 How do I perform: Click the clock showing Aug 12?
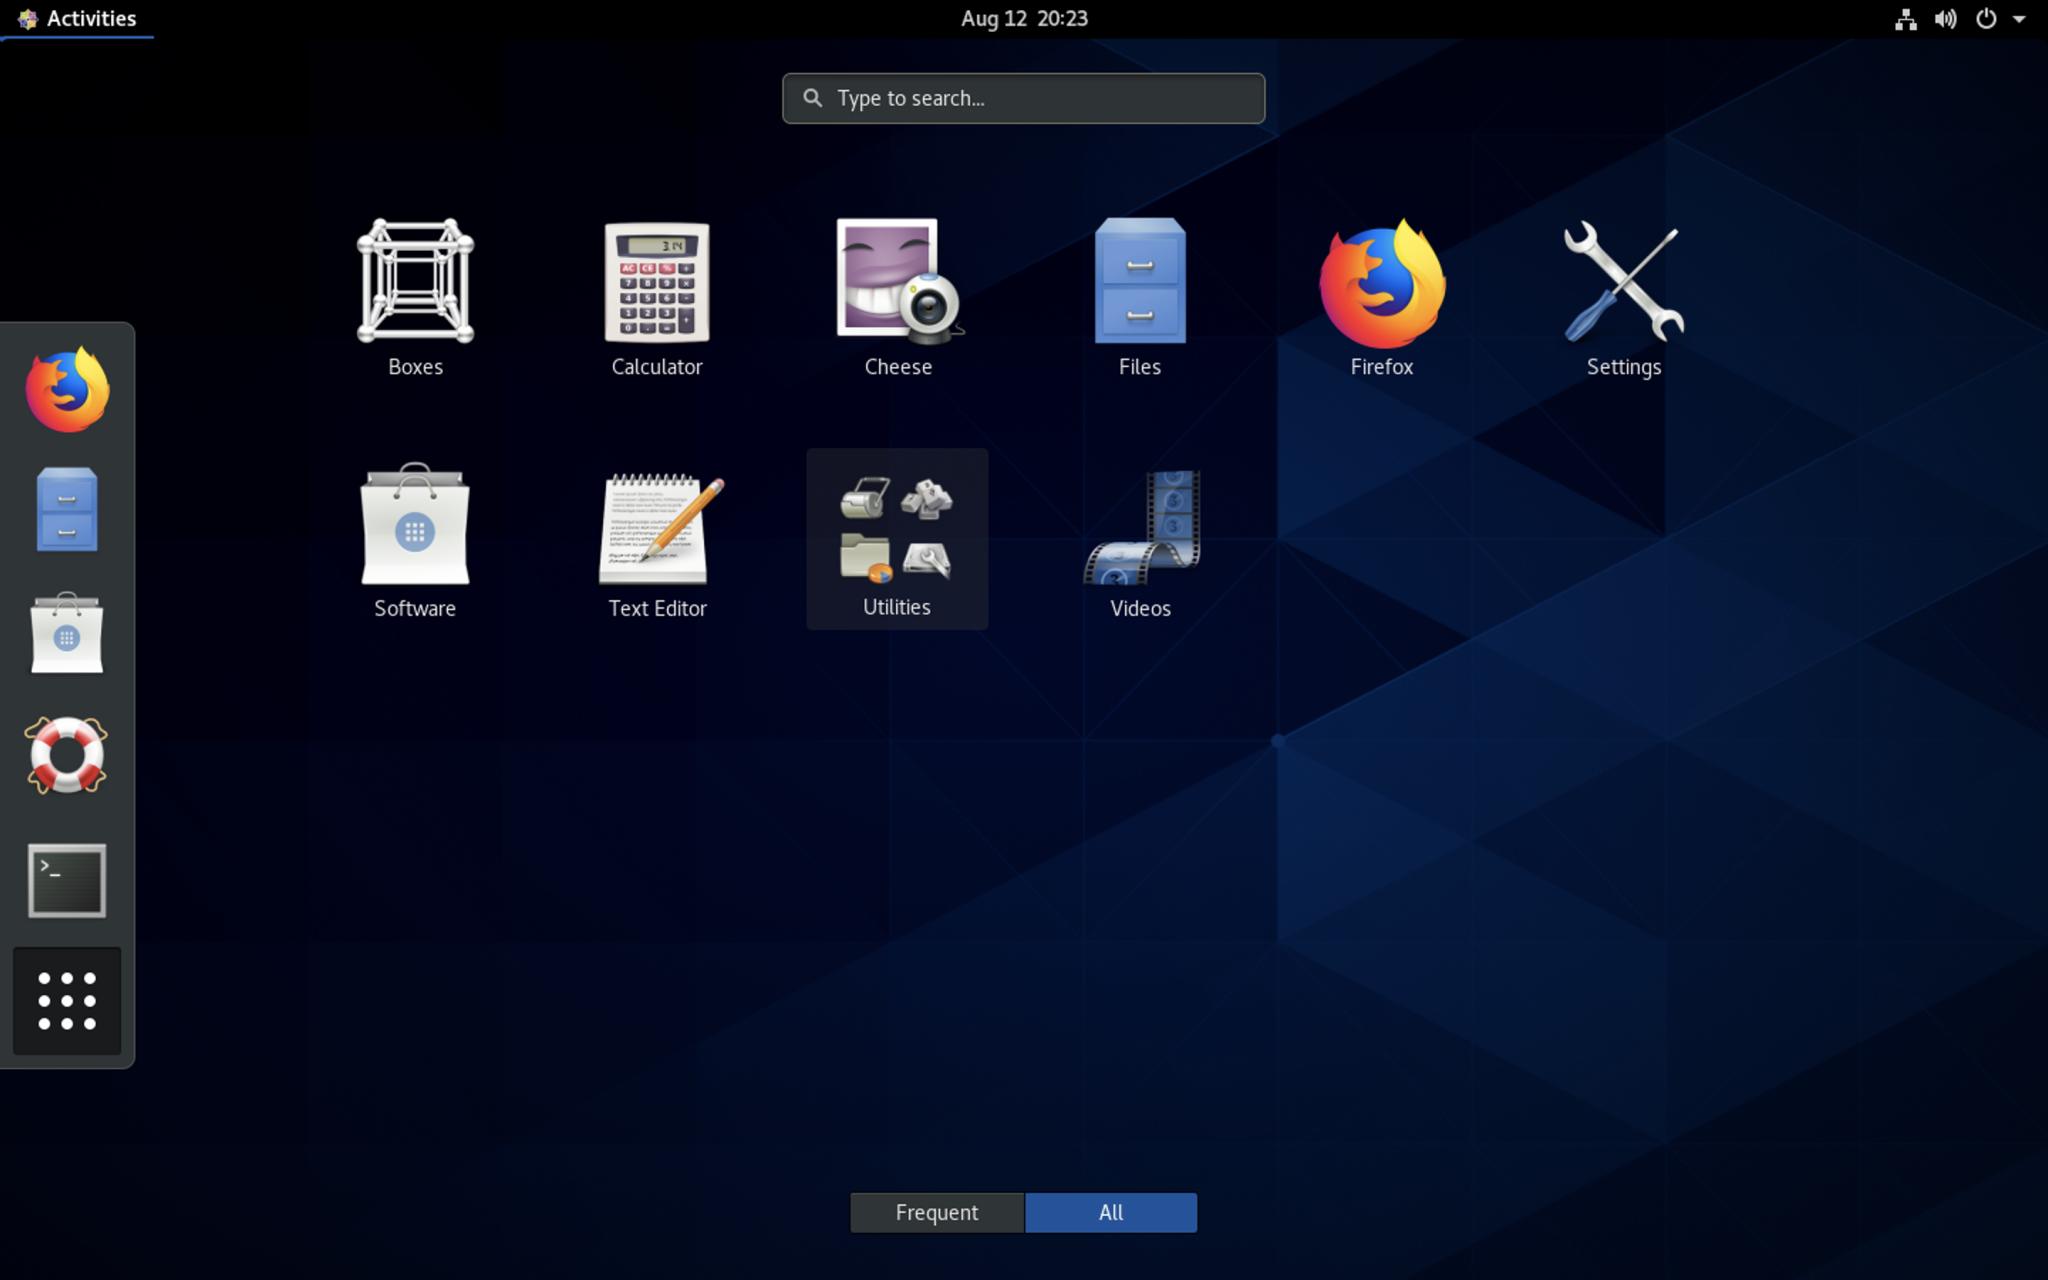[1022, 18]
